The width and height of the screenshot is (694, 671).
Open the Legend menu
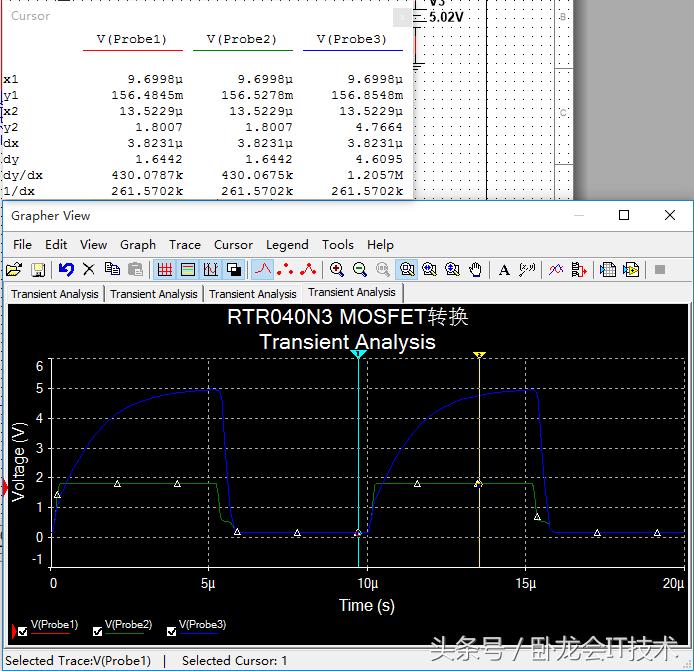click(x=287, y=244)
